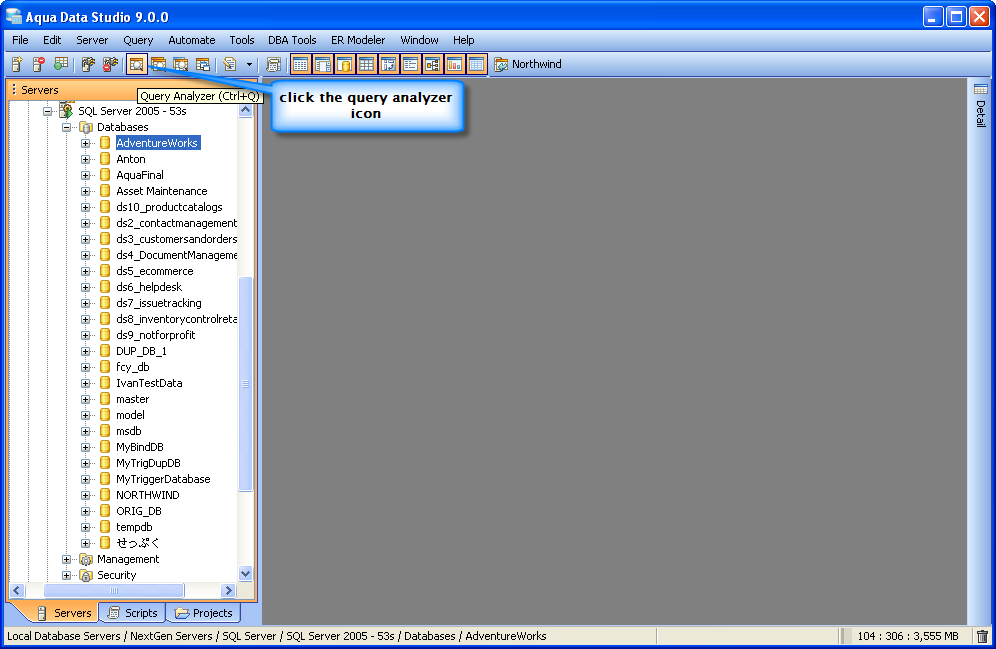This screenshot has width=996, height=649.
Task: Select the msdb database
Action: (129, 431)
